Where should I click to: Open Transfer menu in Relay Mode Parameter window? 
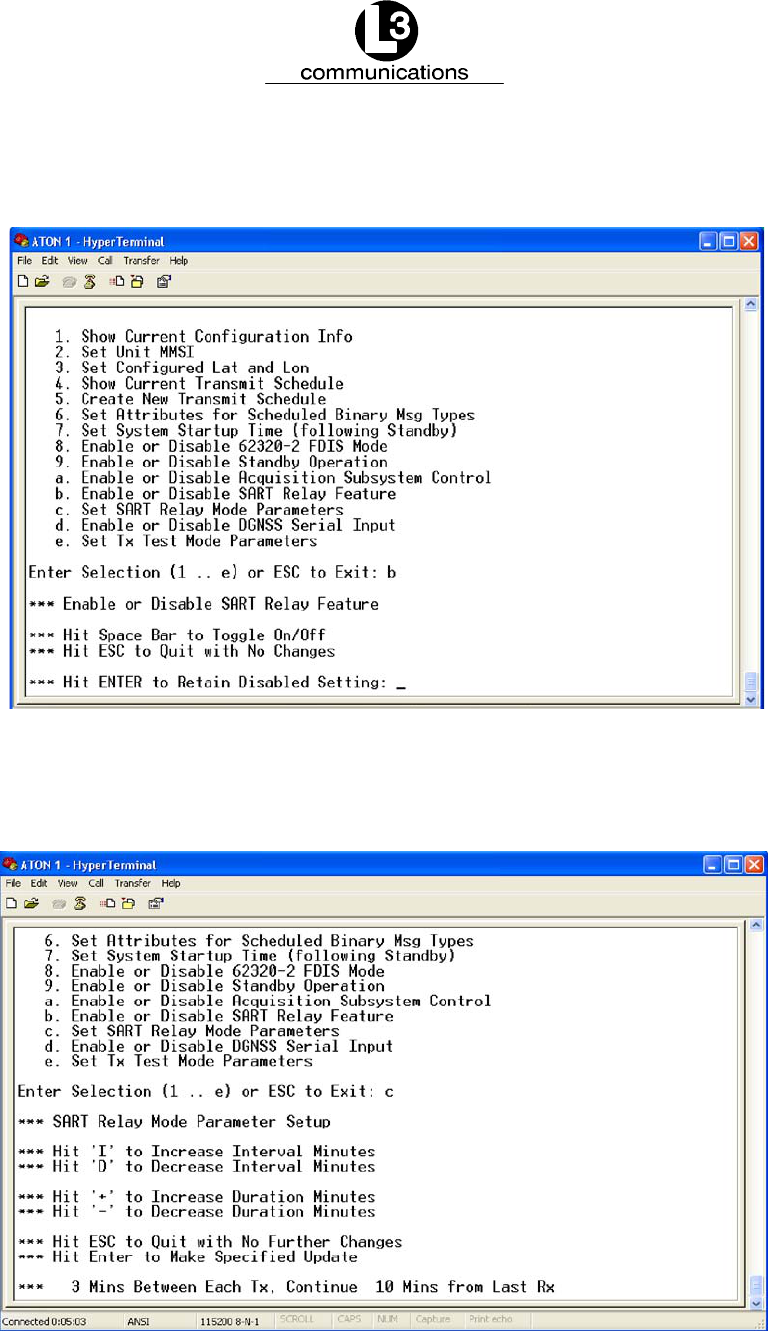(x=133, y=883)
